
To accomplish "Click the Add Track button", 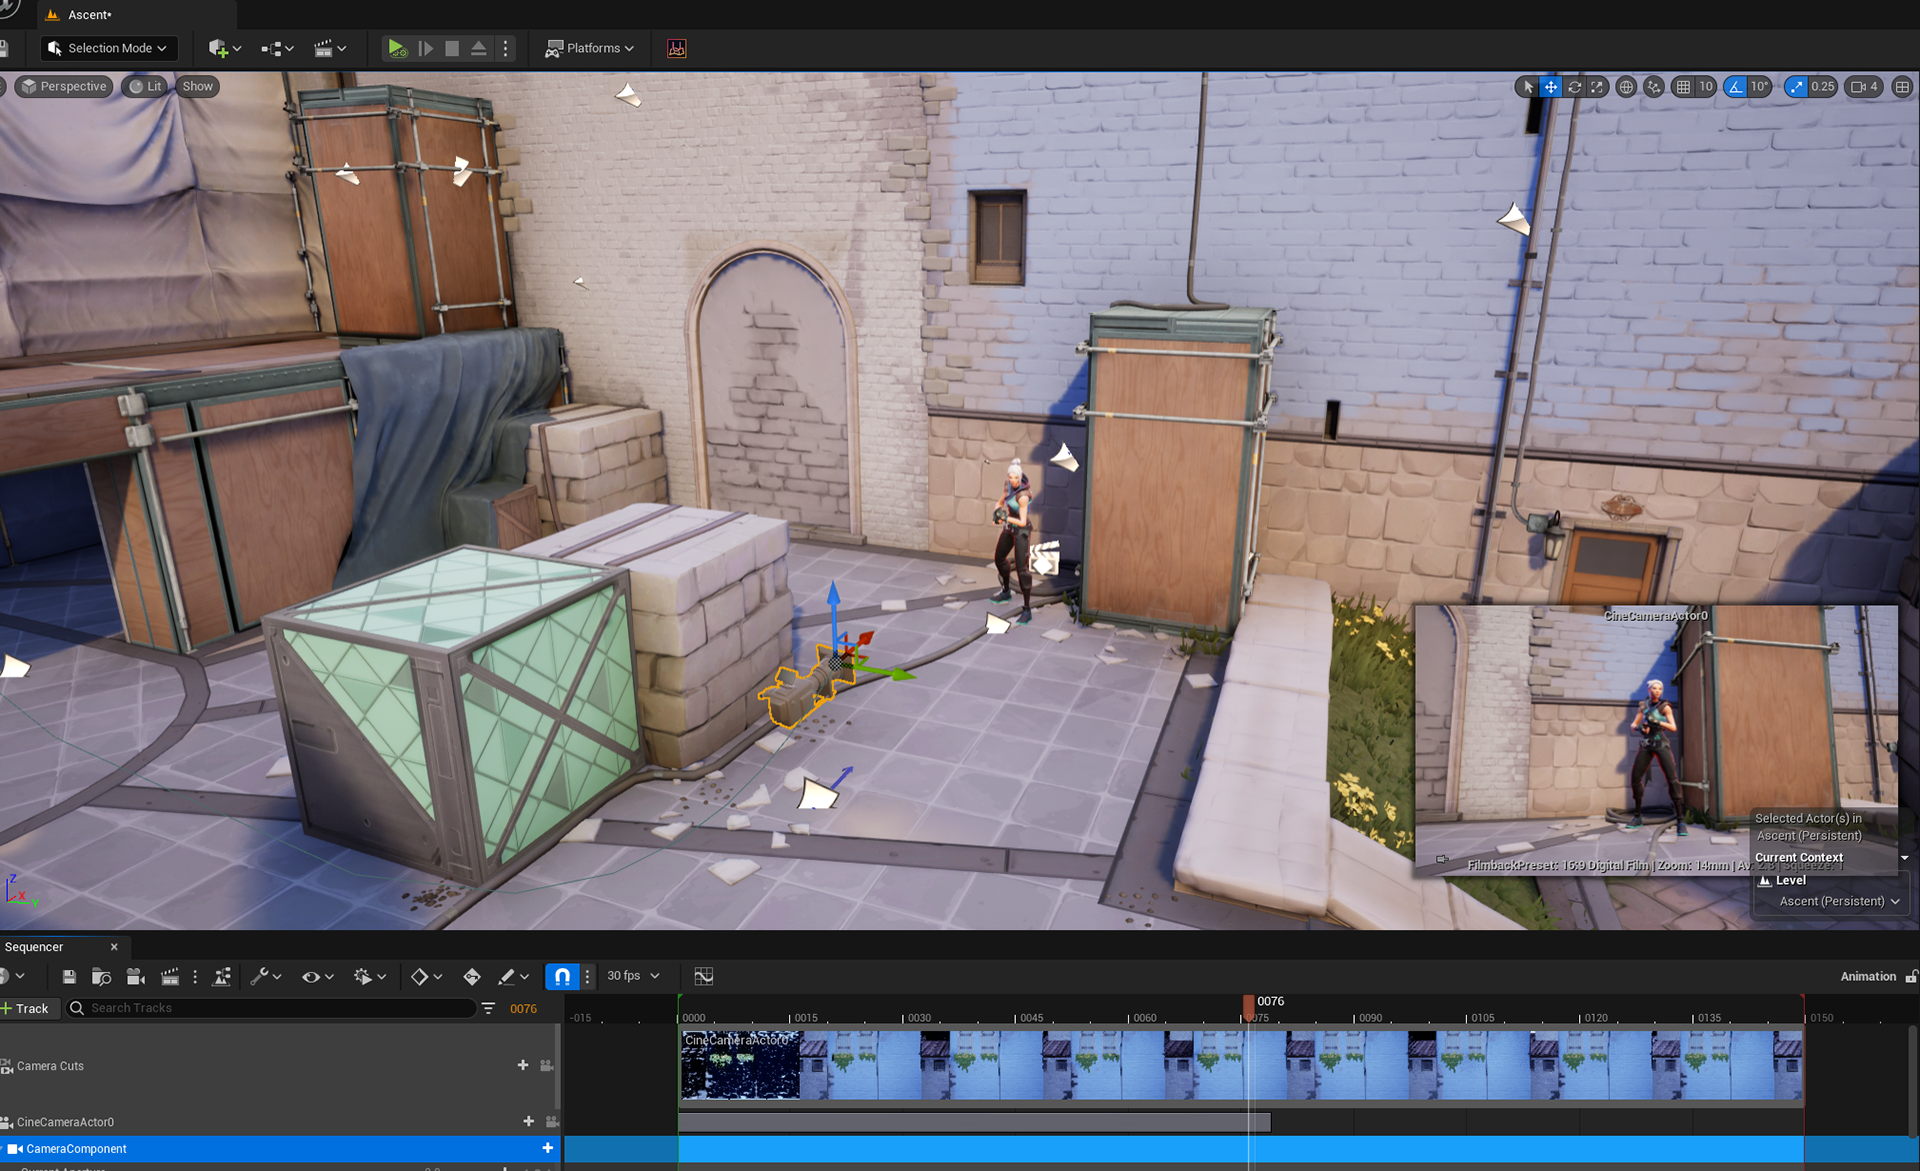I will pos(28,1008).
